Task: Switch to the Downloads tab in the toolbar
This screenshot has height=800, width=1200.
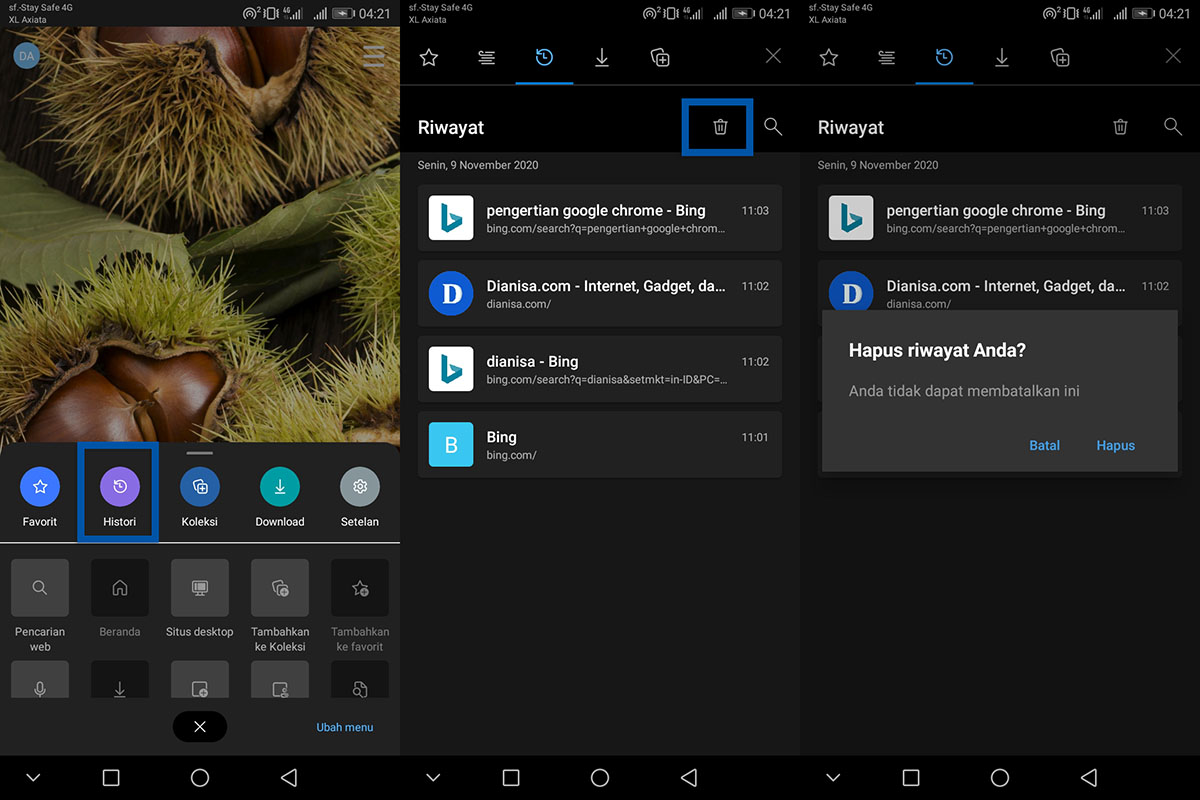Action: [x=602, y=58]
